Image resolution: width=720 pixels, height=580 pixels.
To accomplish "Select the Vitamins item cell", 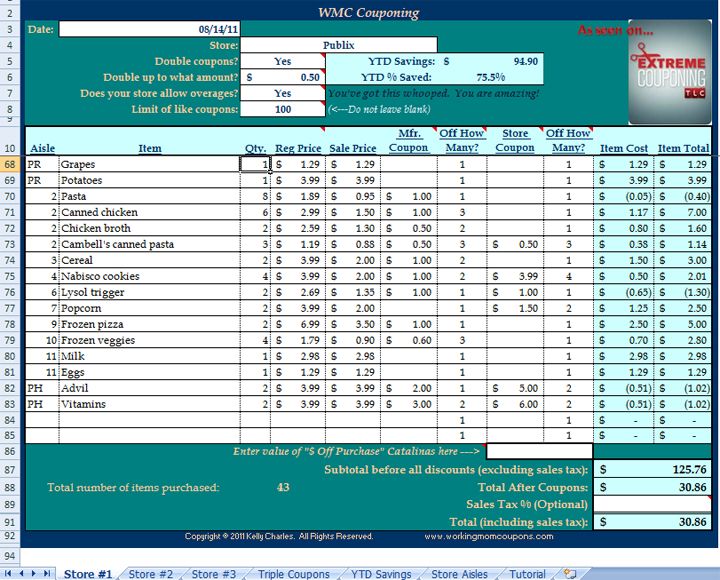I will [x=150, y=404].
